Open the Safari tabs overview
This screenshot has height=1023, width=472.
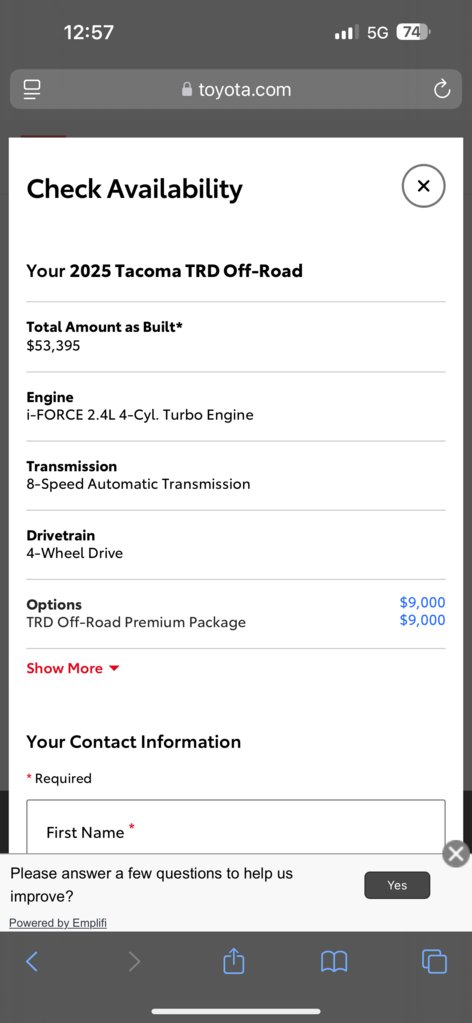[434, 961]
